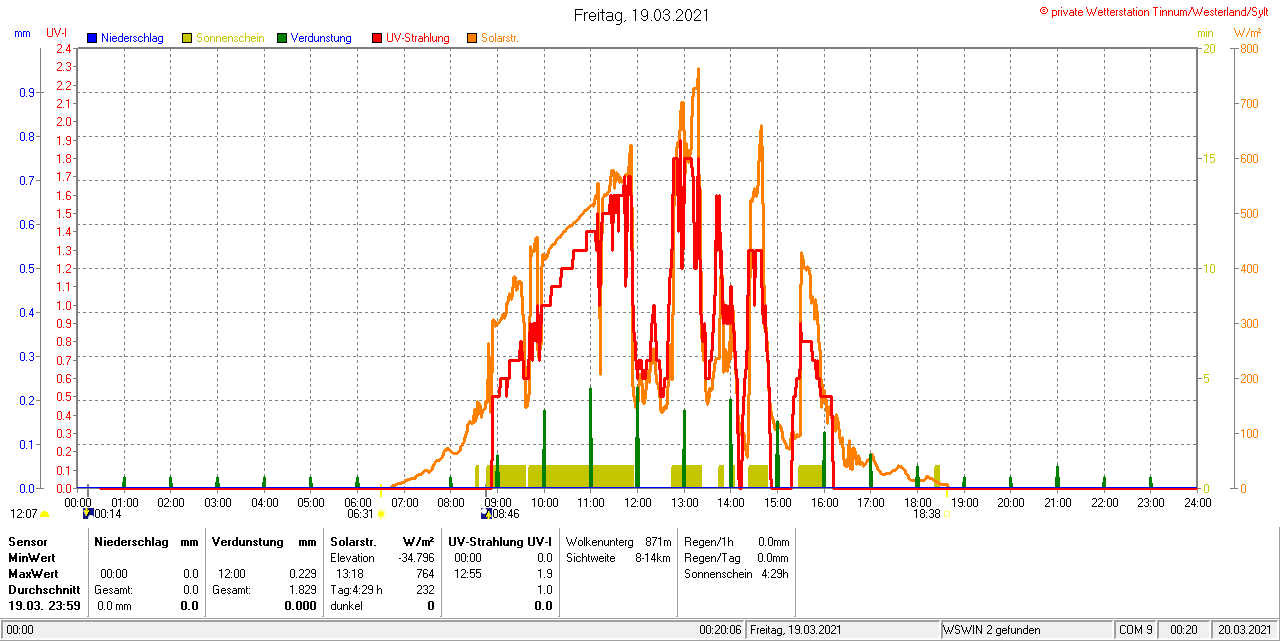The width and height of the screenshot is (1280, 641).
Task: Click the 00:20 status bar field
Action: click(1184, 630)
